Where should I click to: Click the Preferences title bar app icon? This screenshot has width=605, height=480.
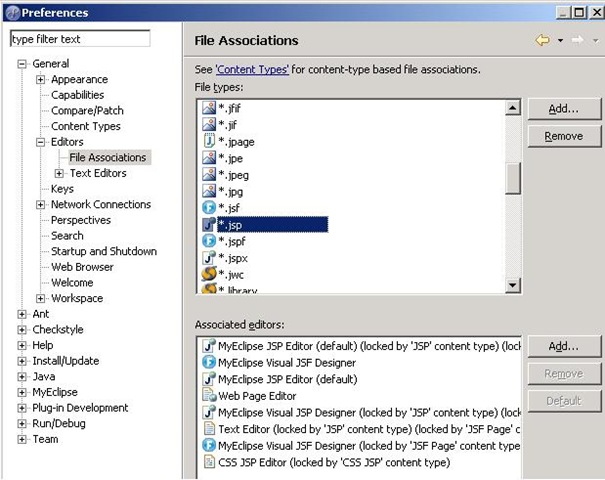pyautogui.click(x=13, y=13)
